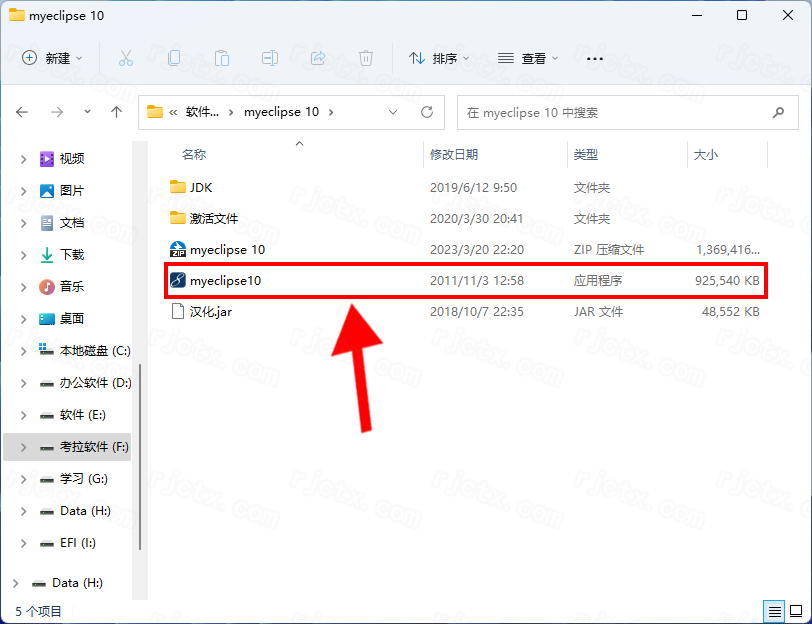Select the myeclipse10 application file

[x=226, y=281]
